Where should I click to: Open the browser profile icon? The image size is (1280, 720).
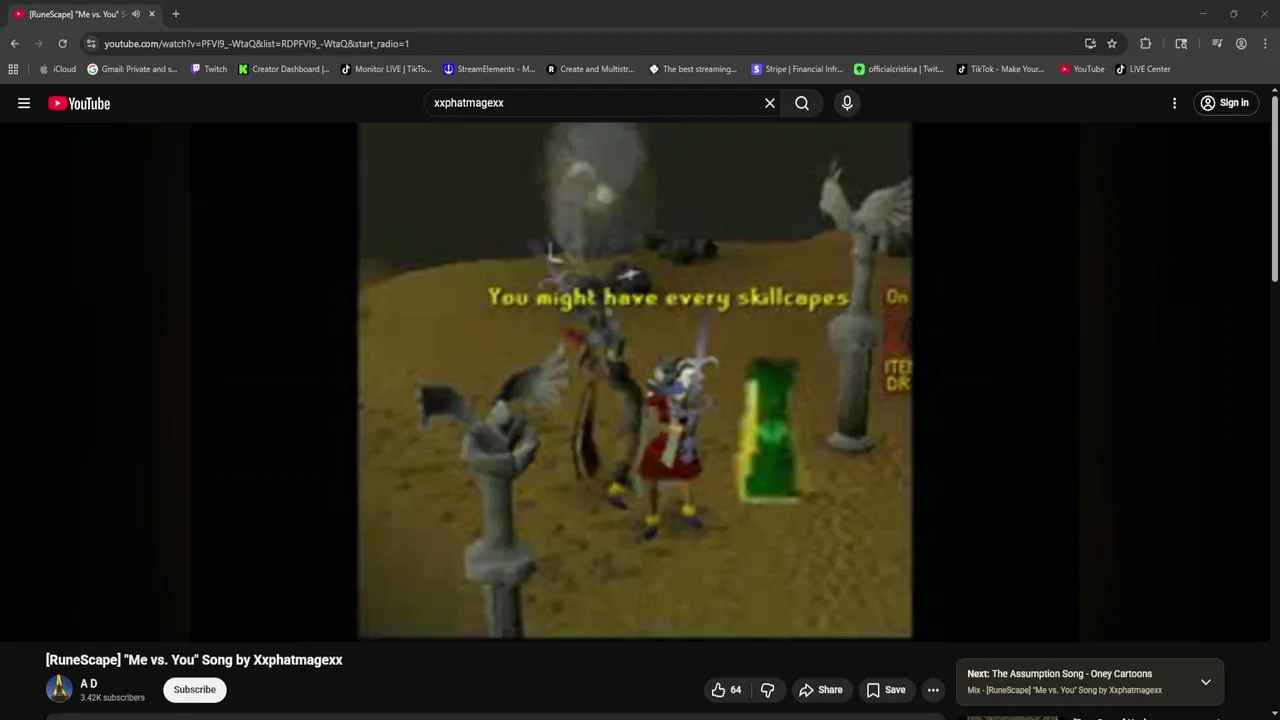pos(1241,44)
